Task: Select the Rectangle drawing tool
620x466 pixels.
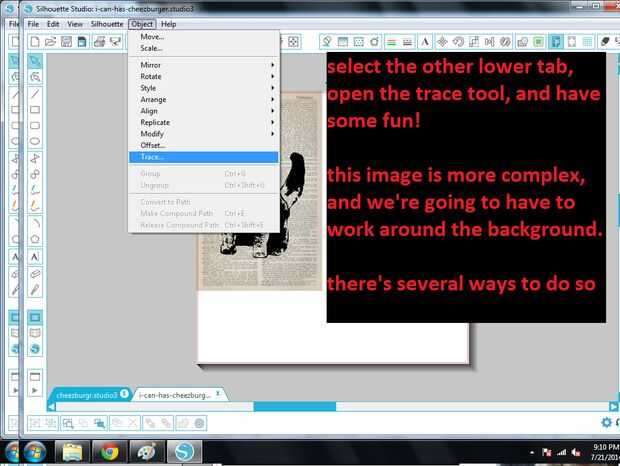Action: (x=35, y=109)
